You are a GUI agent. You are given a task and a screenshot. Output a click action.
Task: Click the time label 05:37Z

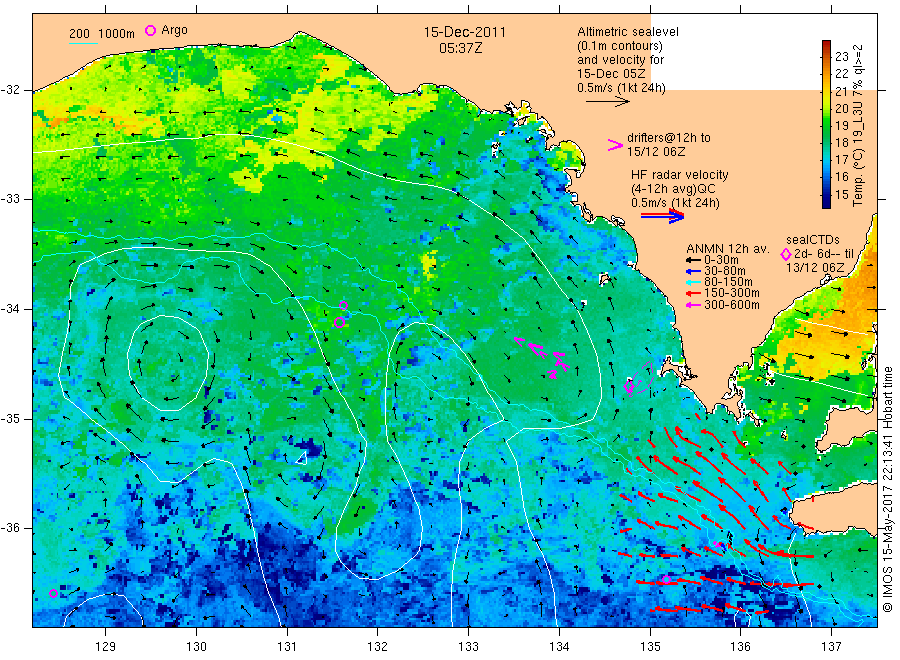click(x=460, y=48)
